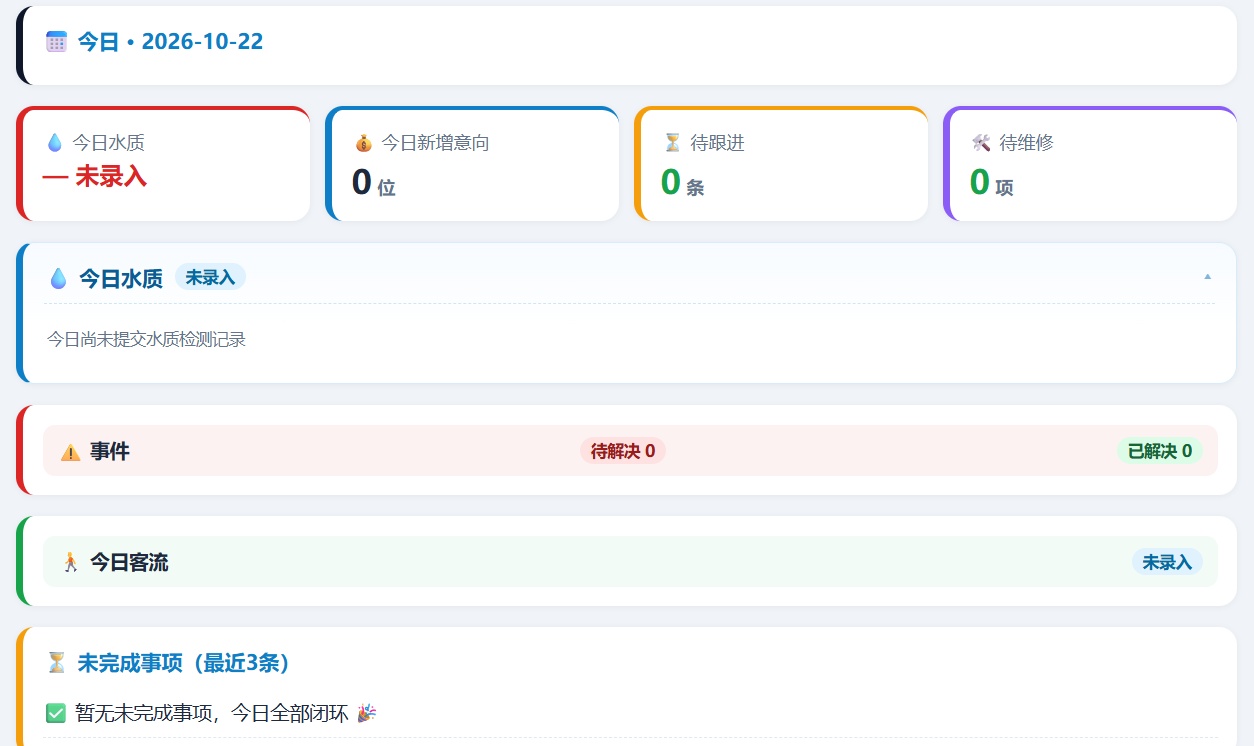1254x746 pixels.
Task: Expand the 今日客流 section row
Action: pos(630,562)
